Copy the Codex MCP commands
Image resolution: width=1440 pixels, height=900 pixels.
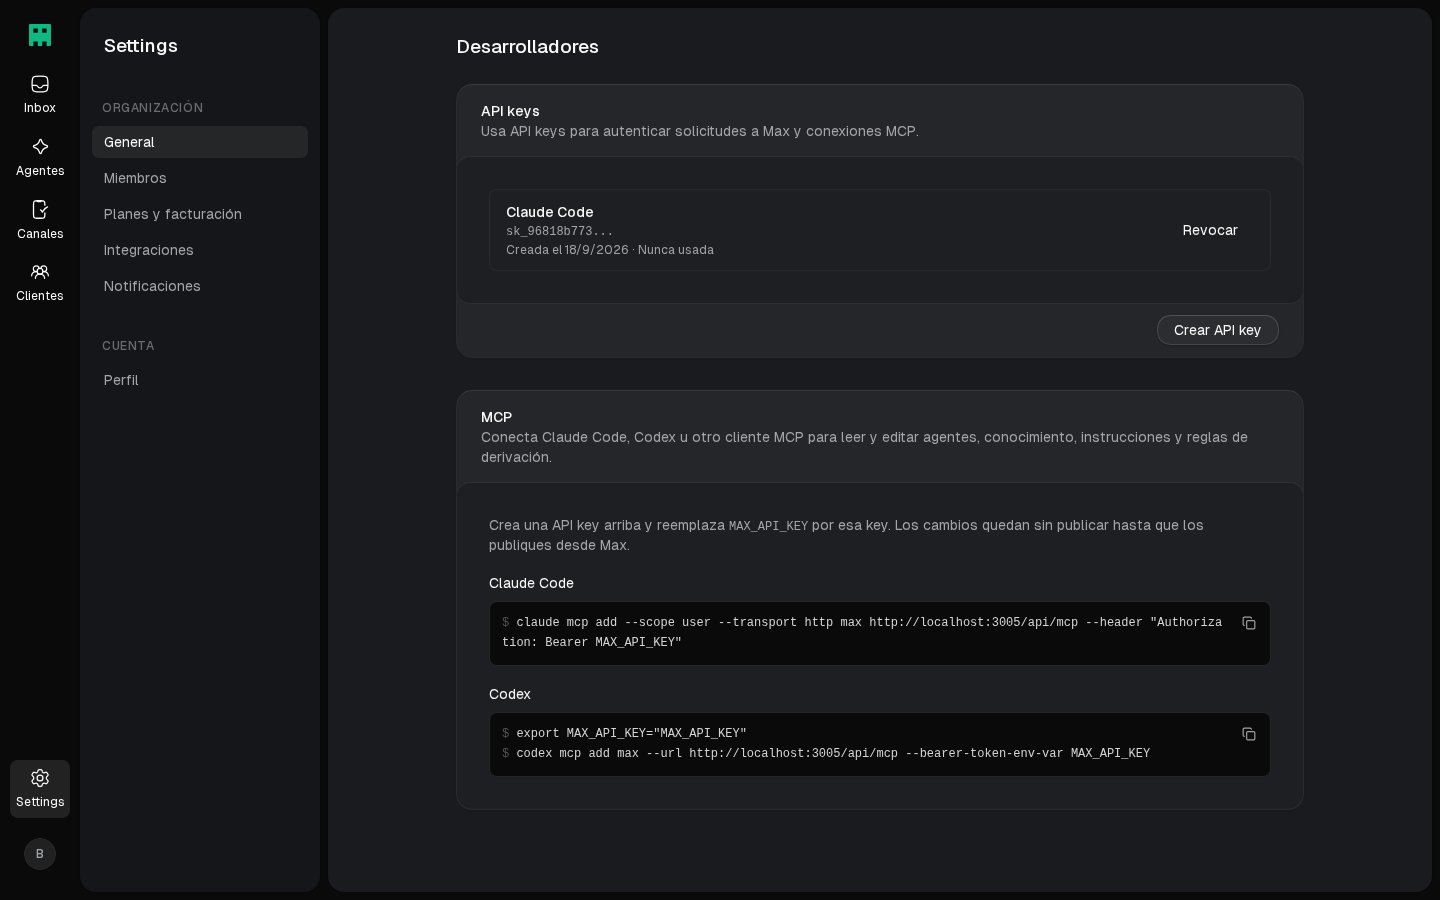tap(1249, 734)
